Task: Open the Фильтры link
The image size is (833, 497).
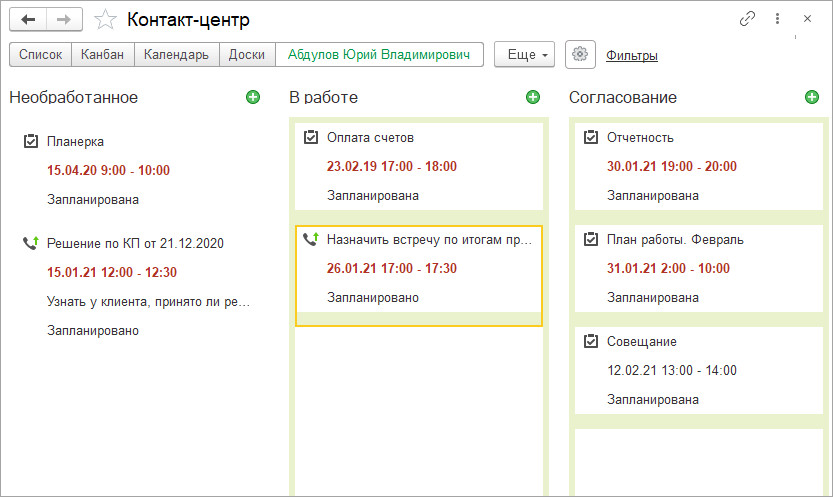Action: point(632,55)
